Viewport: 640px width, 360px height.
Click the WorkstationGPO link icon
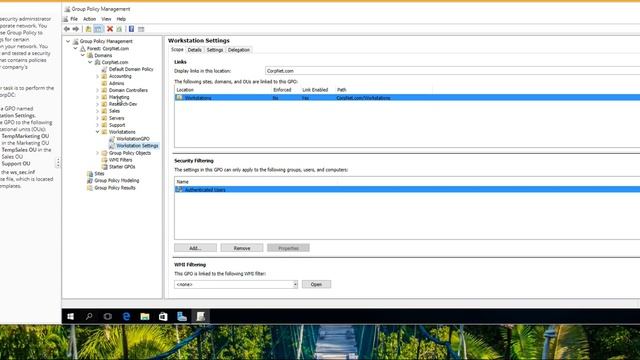tap(111, 139)
